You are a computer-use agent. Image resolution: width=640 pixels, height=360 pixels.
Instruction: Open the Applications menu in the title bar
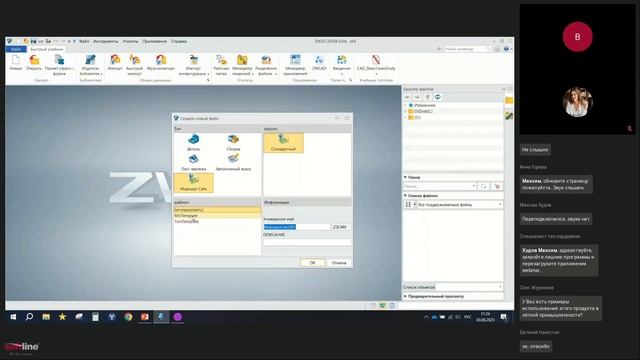point(155,41)
